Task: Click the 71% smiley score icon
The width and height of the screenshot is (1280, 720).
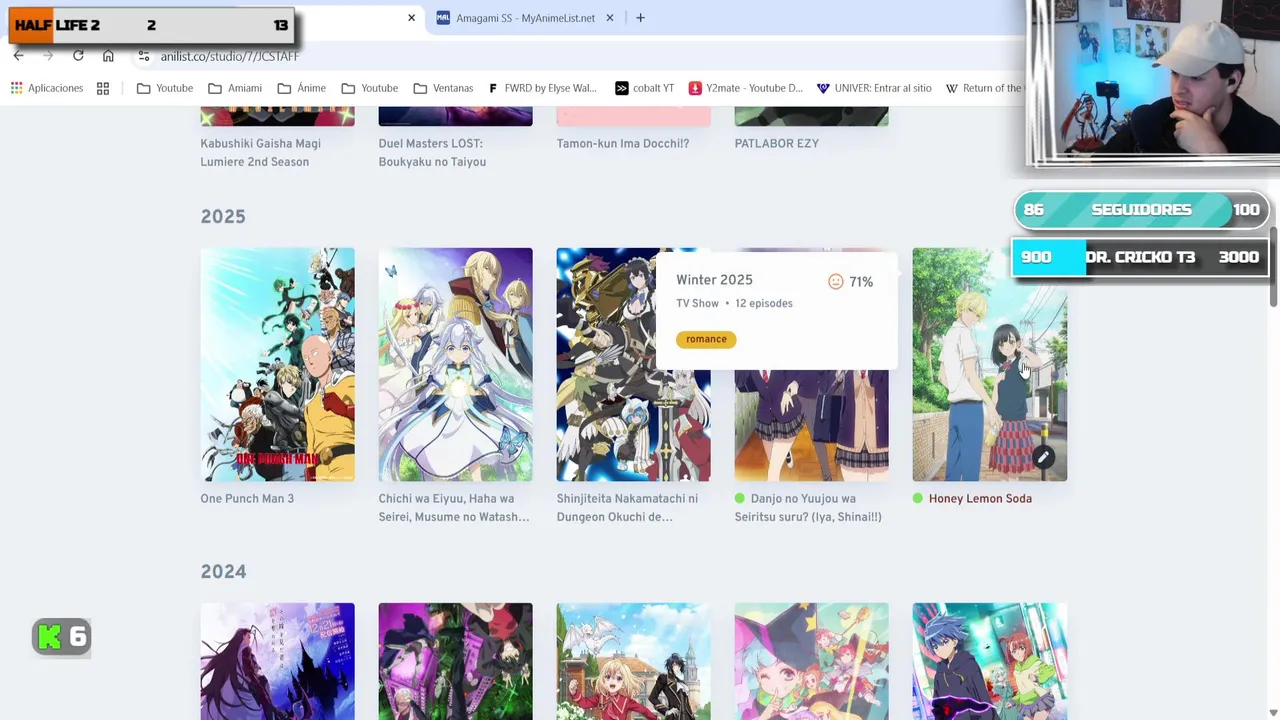Action: 836,282
